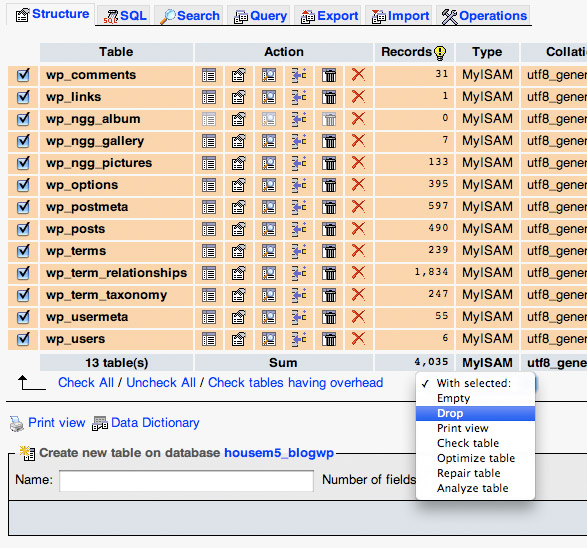Uncheck the wp_comments checkbox
This screenshot has height=548, width=587.
pyautogui.click(x=23, y=75)
